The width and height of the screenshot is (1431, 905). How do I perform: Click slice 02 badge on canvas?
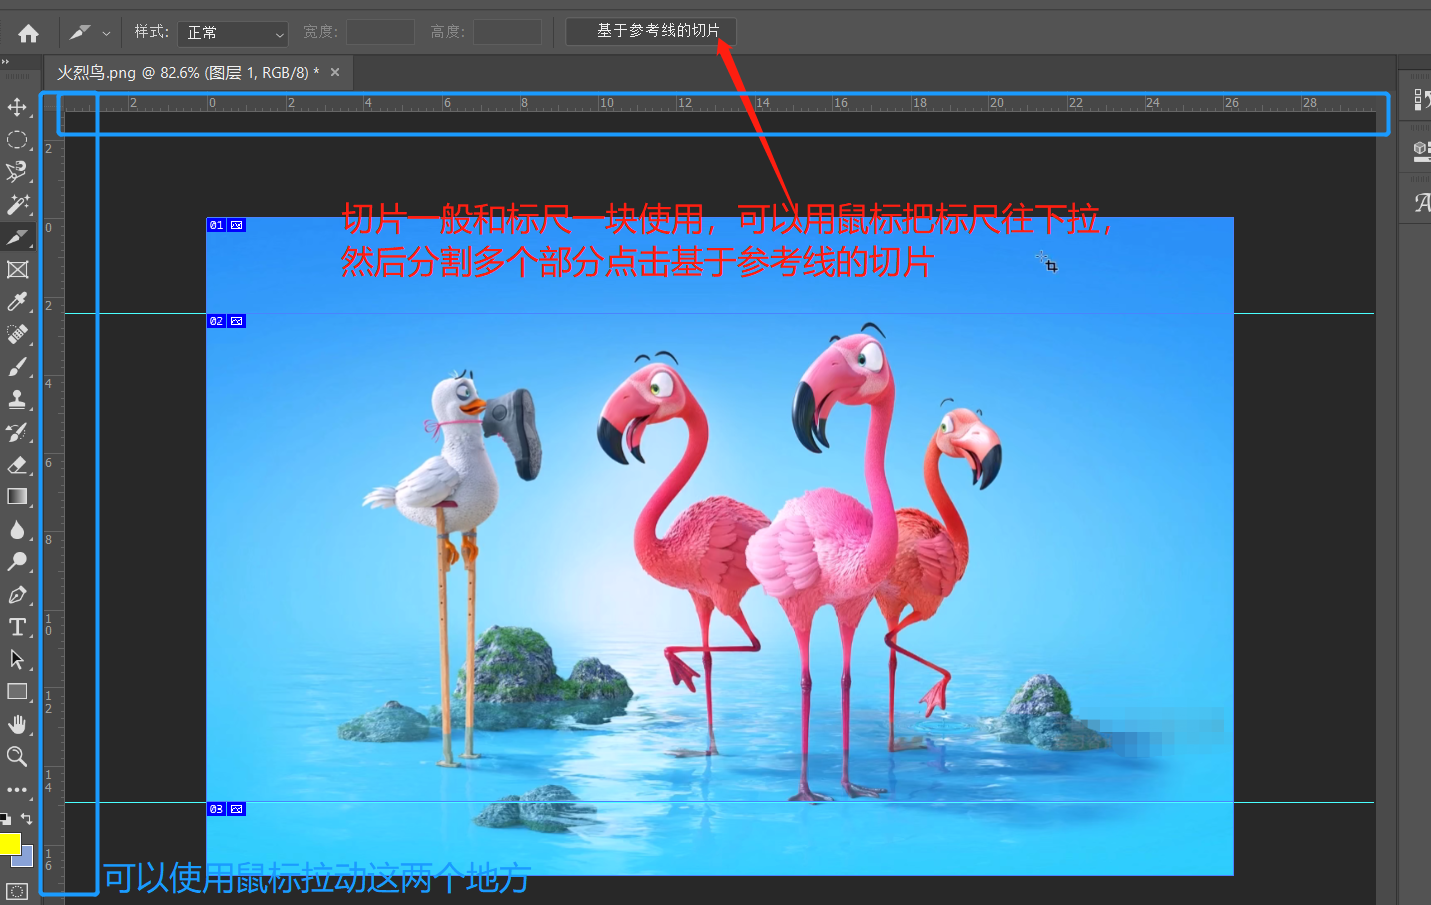(226, 321)
